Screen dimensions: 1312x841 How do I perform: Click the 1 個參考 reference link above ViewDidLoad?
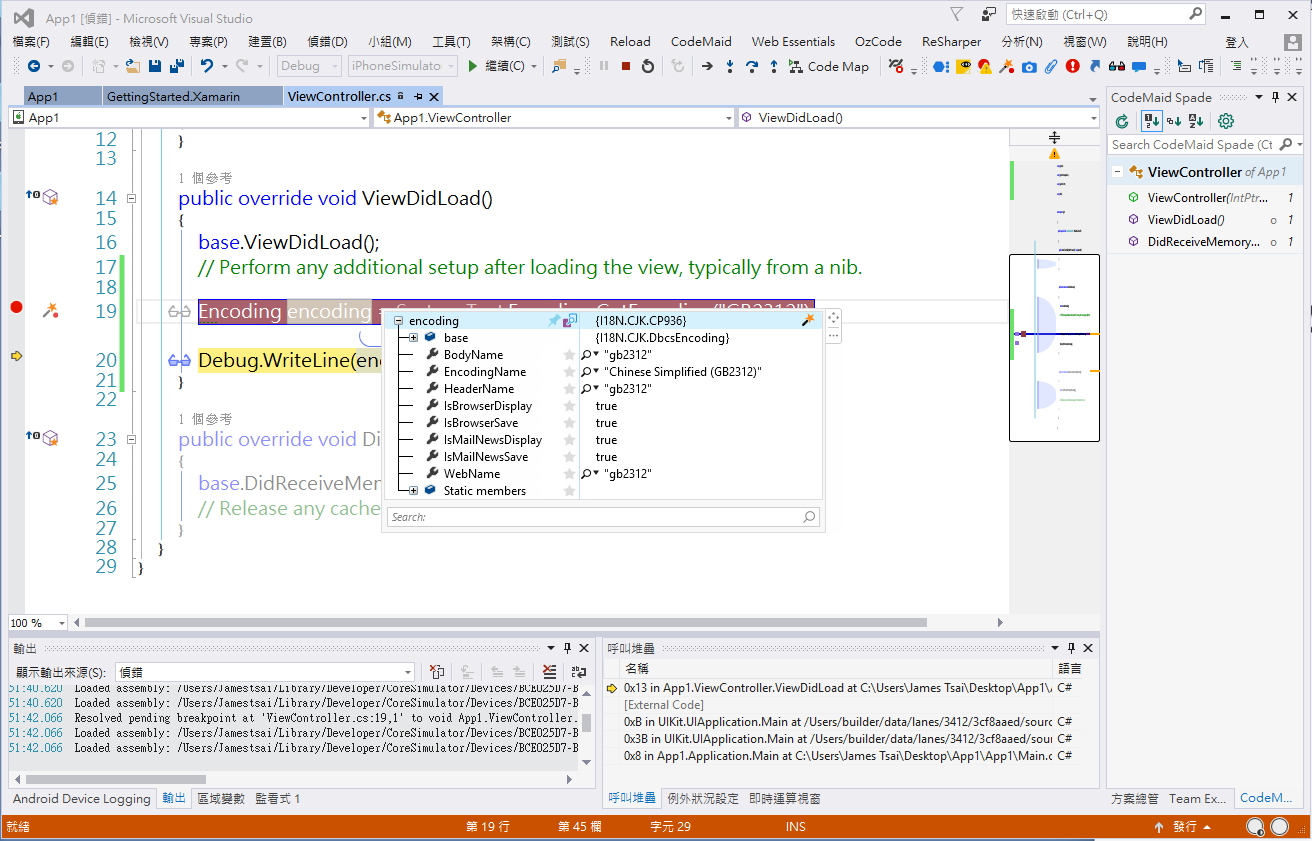point(205,178)
